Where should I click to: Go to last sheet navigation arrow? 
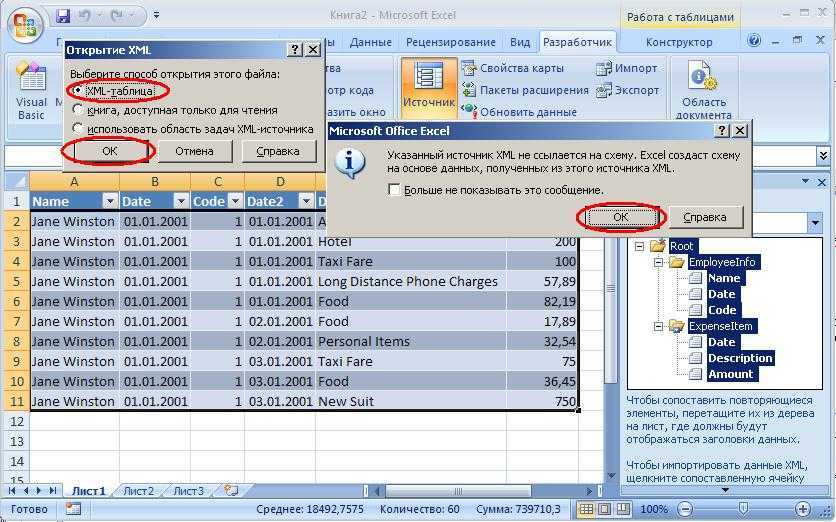click(x=53, y=490)
